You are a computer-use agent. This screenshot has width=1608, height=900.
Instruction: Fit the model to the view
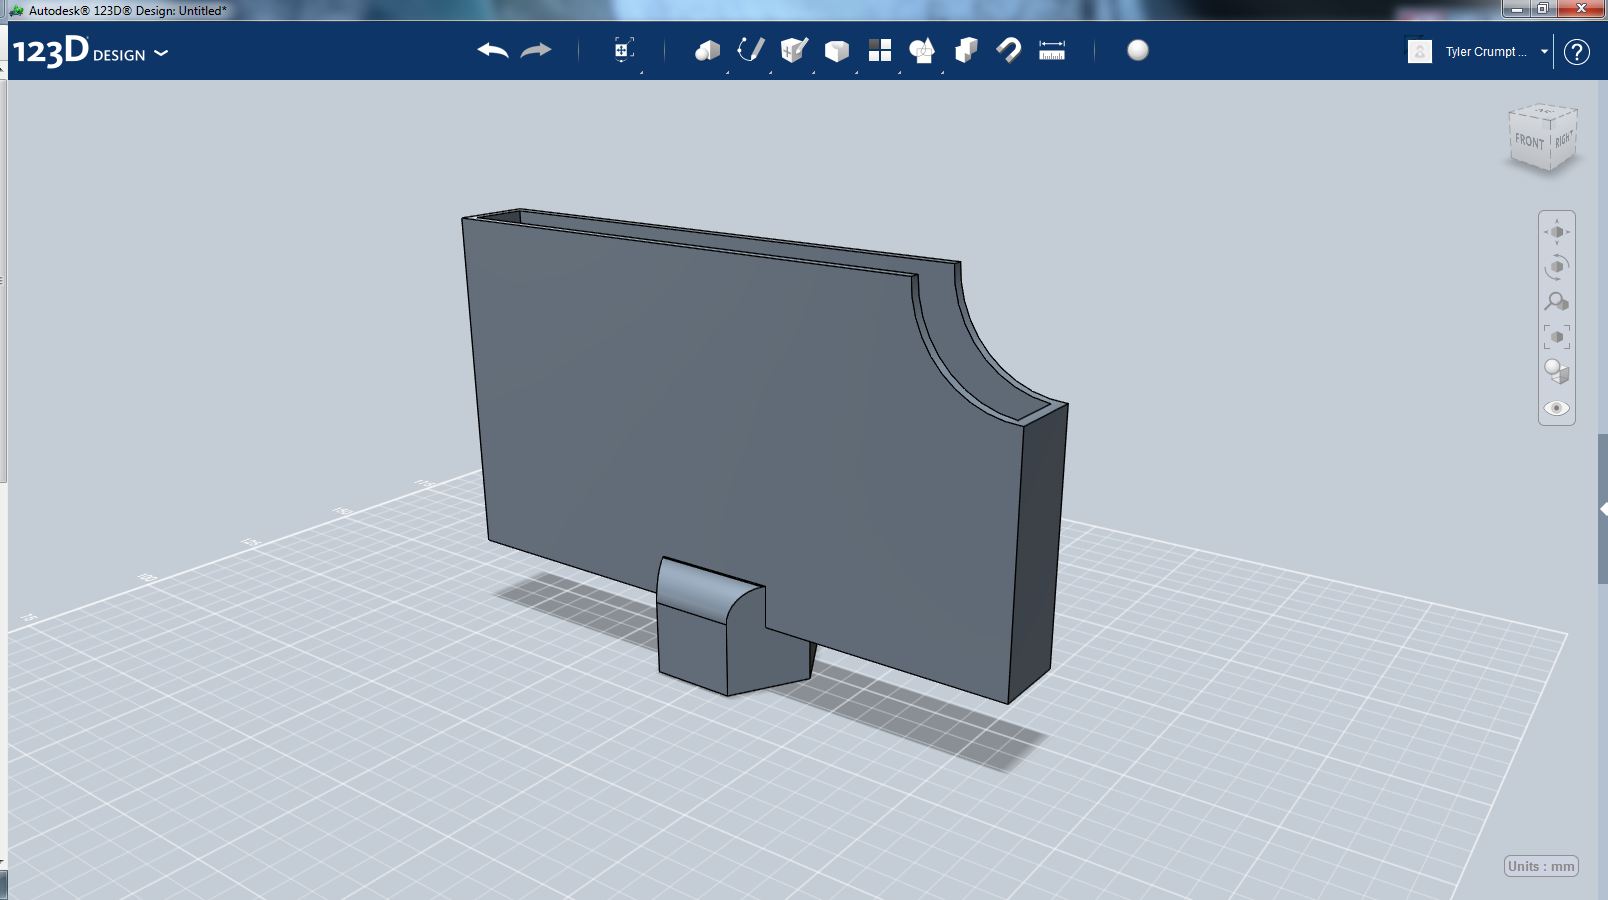click(1557, 337)
